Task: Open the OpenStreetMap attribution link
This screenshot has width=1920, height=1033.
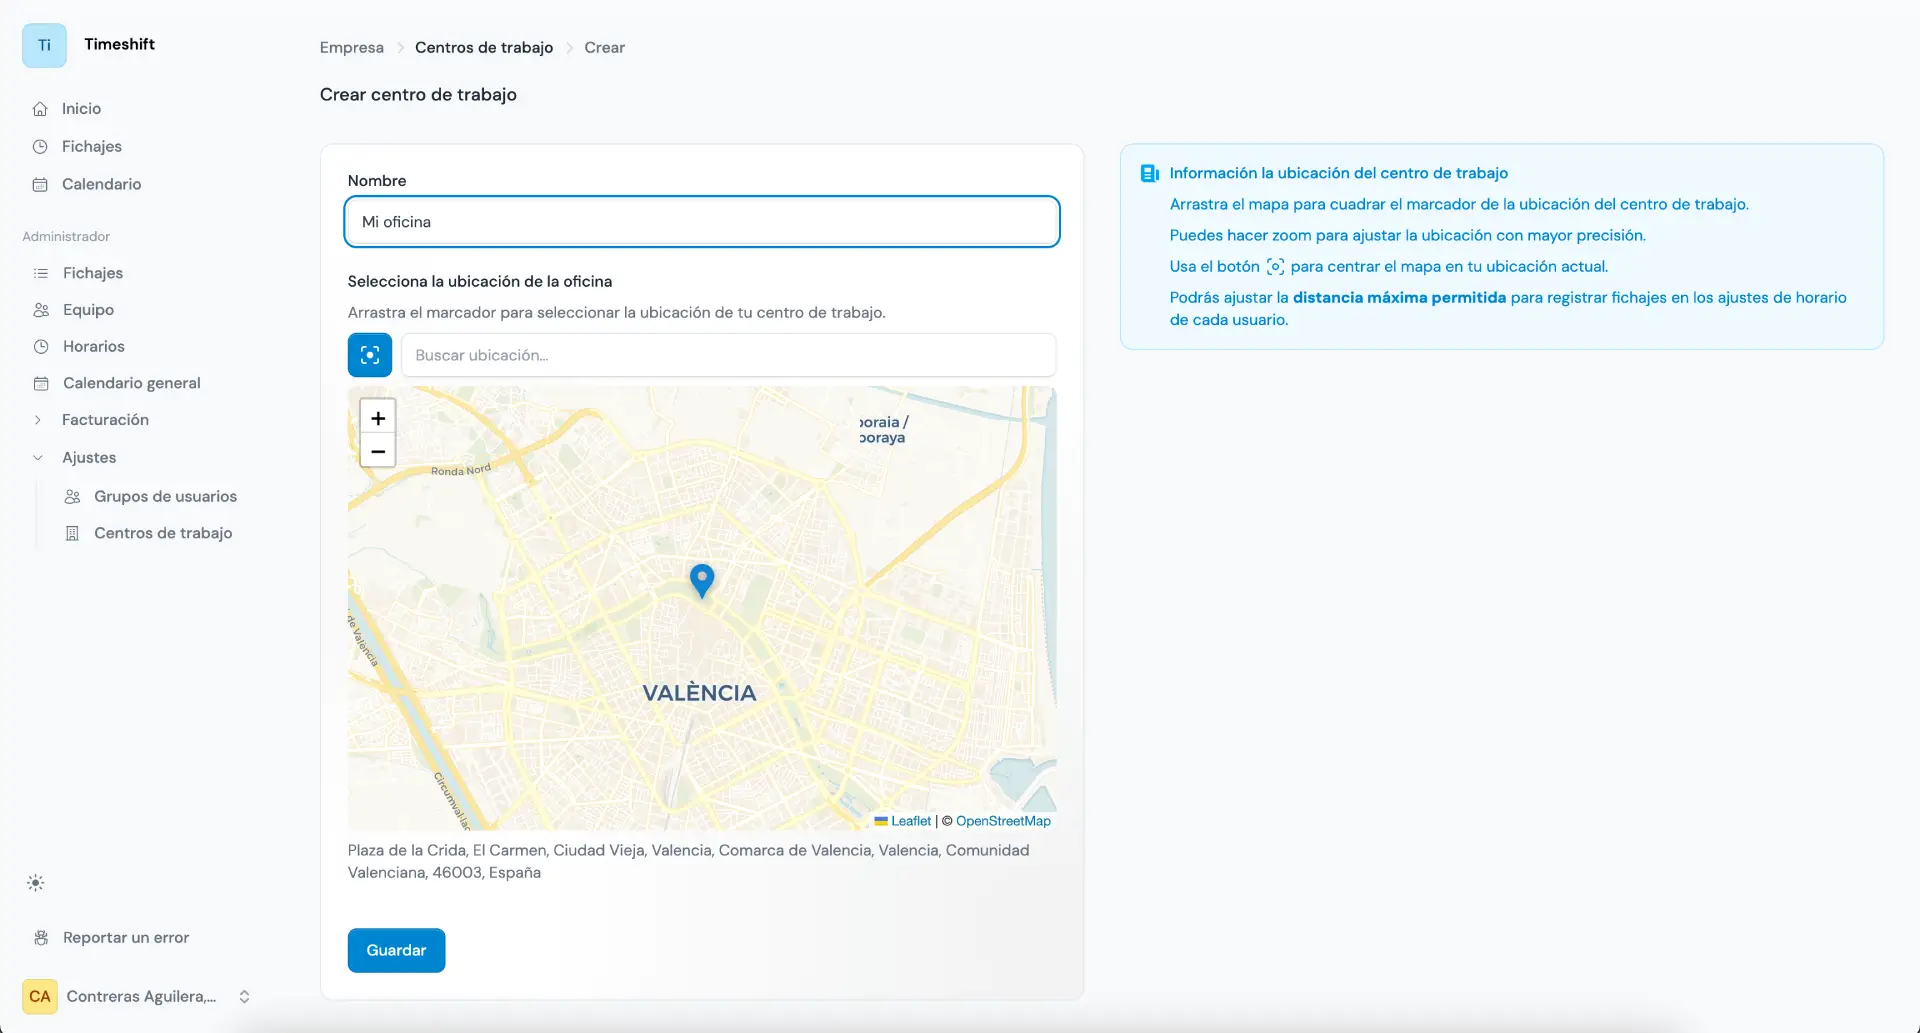Action: click(1003, 820)
